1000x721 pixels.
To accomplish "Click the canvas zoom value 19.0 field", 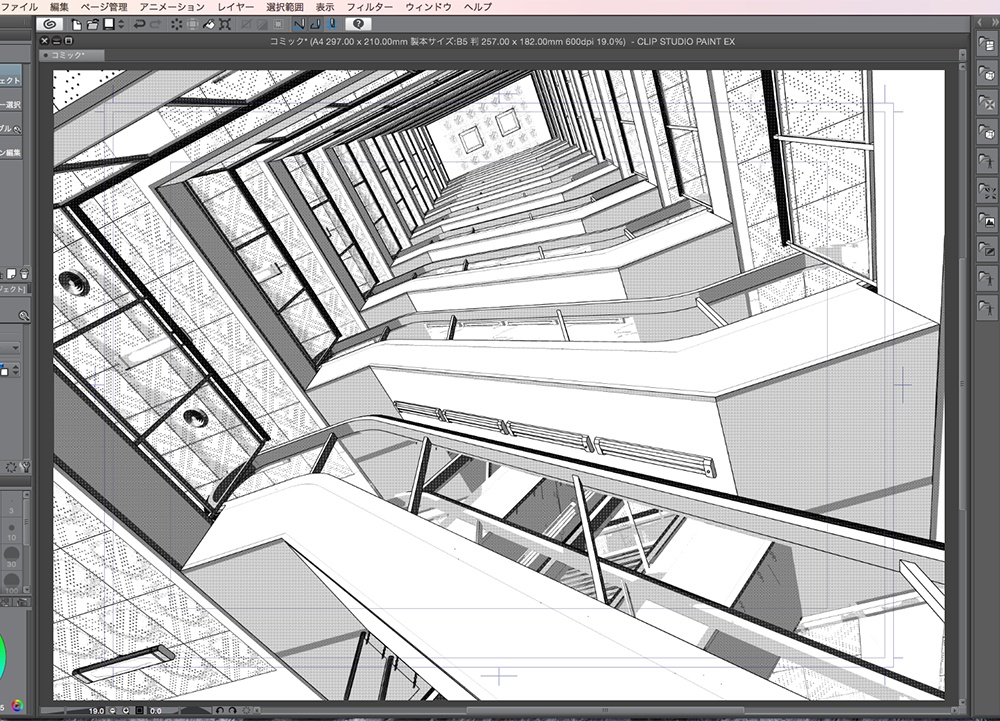I will [x=96, y=710].
